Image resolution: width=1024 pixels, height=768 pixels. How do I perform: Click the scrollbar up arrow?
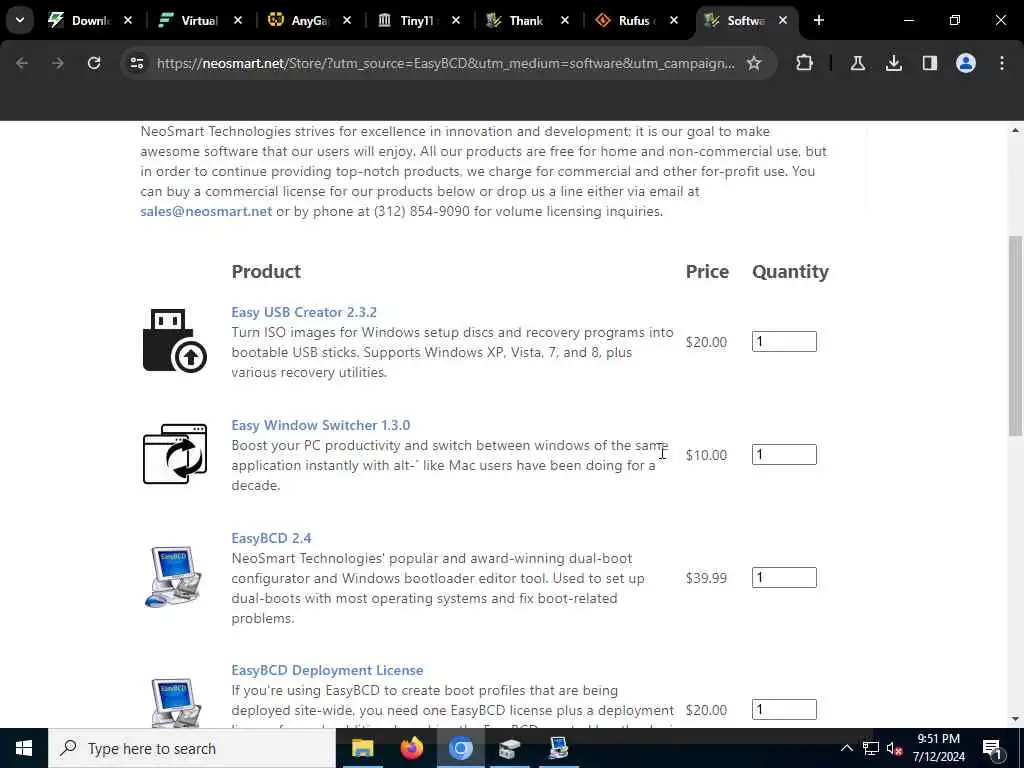(1016, 131)
